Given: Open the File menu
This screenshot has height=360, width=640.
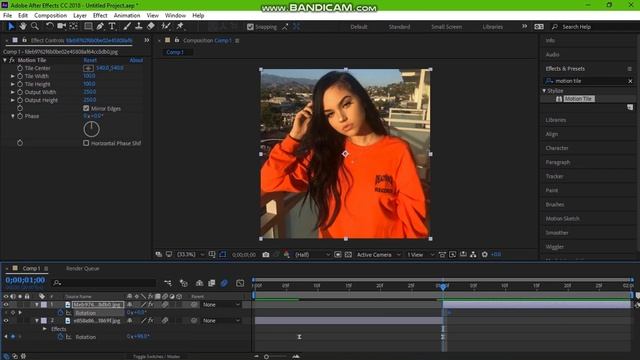Looking at the screenshot, I should point(7,16).
